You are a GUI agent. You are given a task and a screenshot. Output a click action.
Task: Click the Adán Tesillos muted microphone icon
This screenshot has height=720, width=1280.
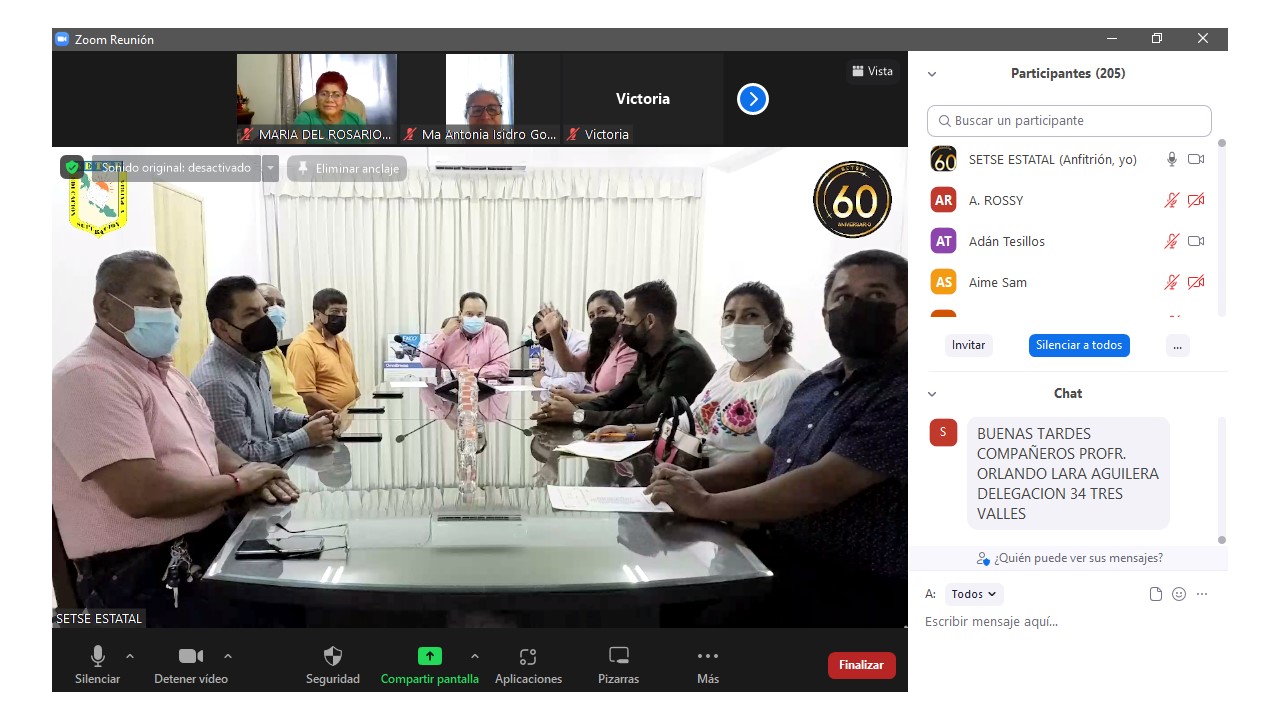(x=1172, y=241)
